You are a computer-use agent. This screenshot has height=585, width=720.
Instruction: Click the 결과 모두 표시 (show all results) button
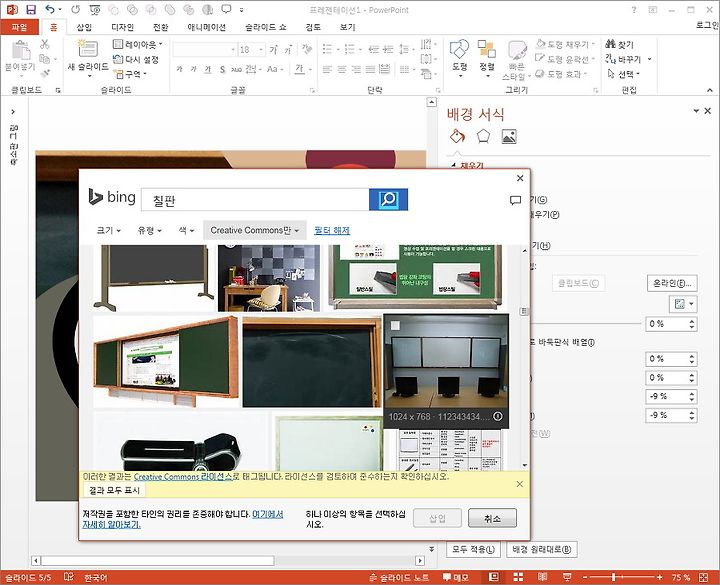[115, 490]
